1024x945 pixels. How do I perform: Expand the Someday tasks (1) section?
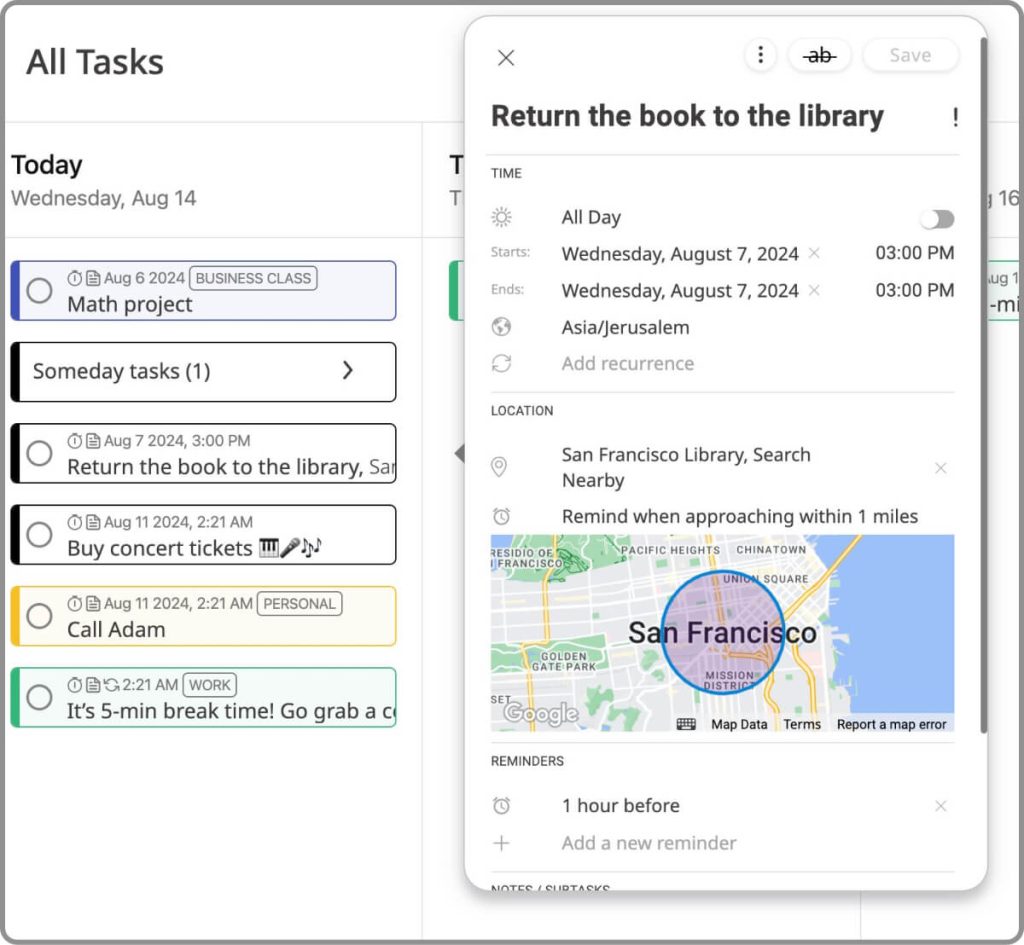204,372
